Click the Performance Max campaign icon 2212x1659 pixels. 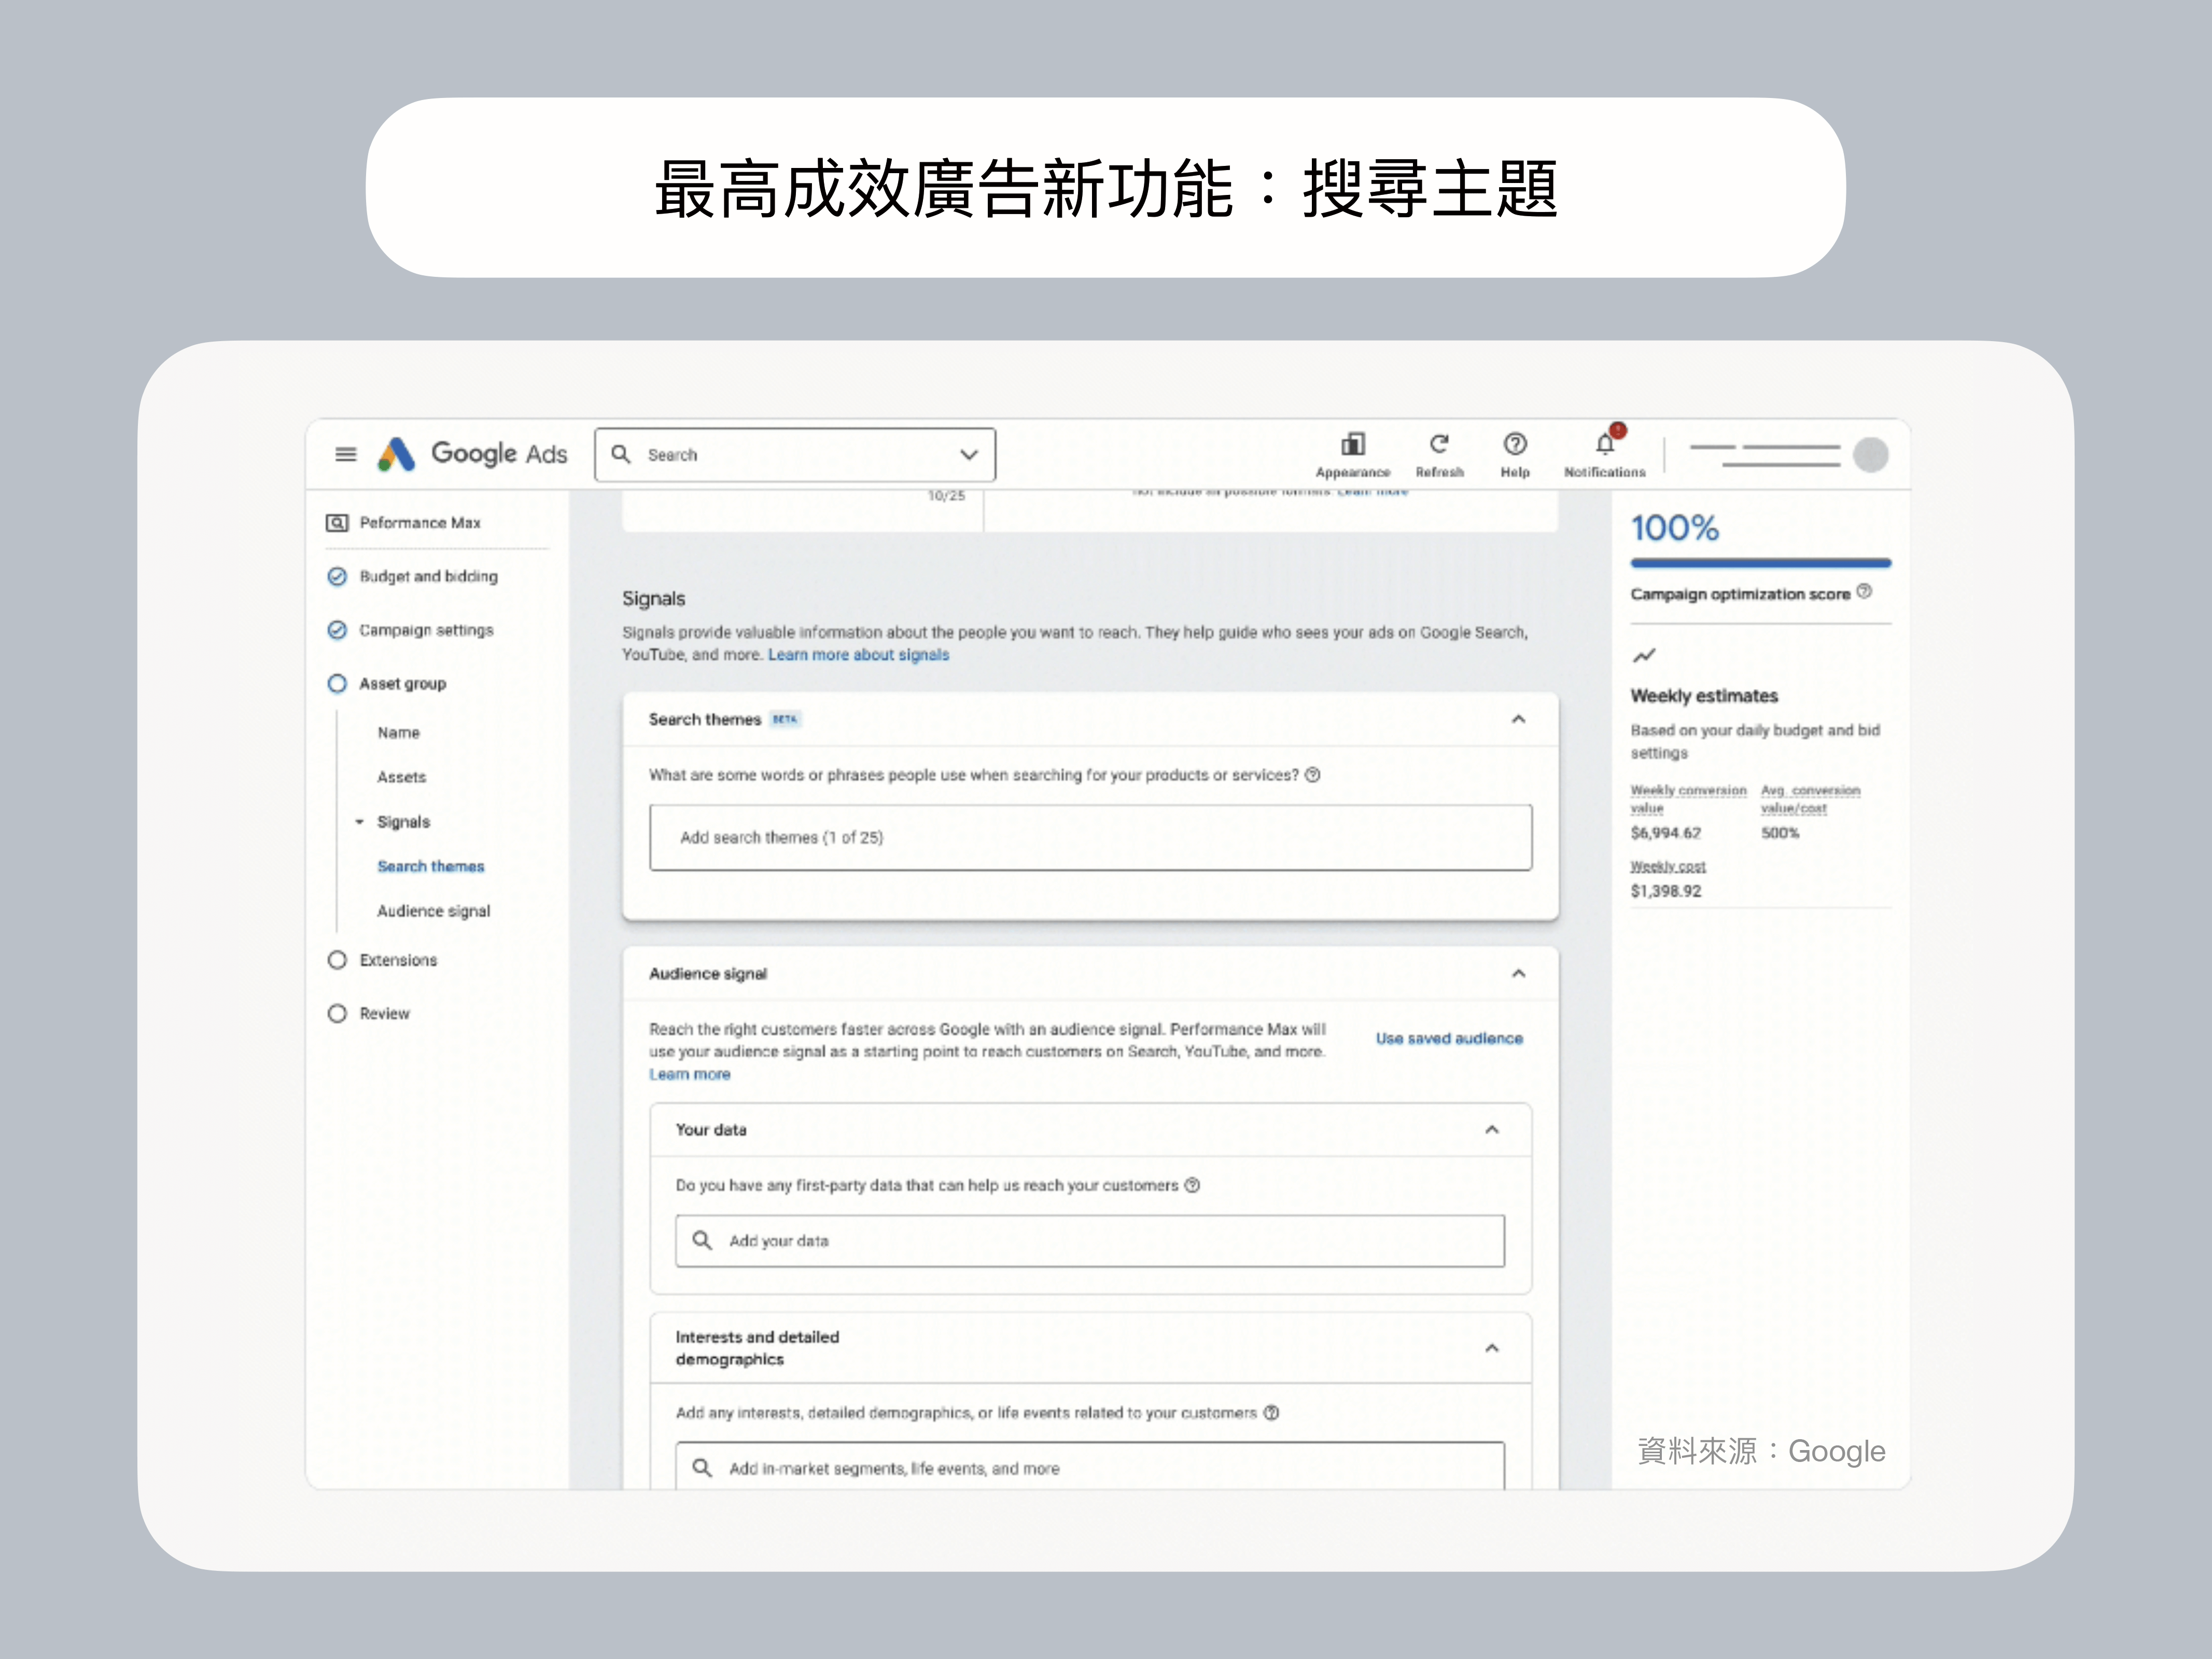pos(337,523)
